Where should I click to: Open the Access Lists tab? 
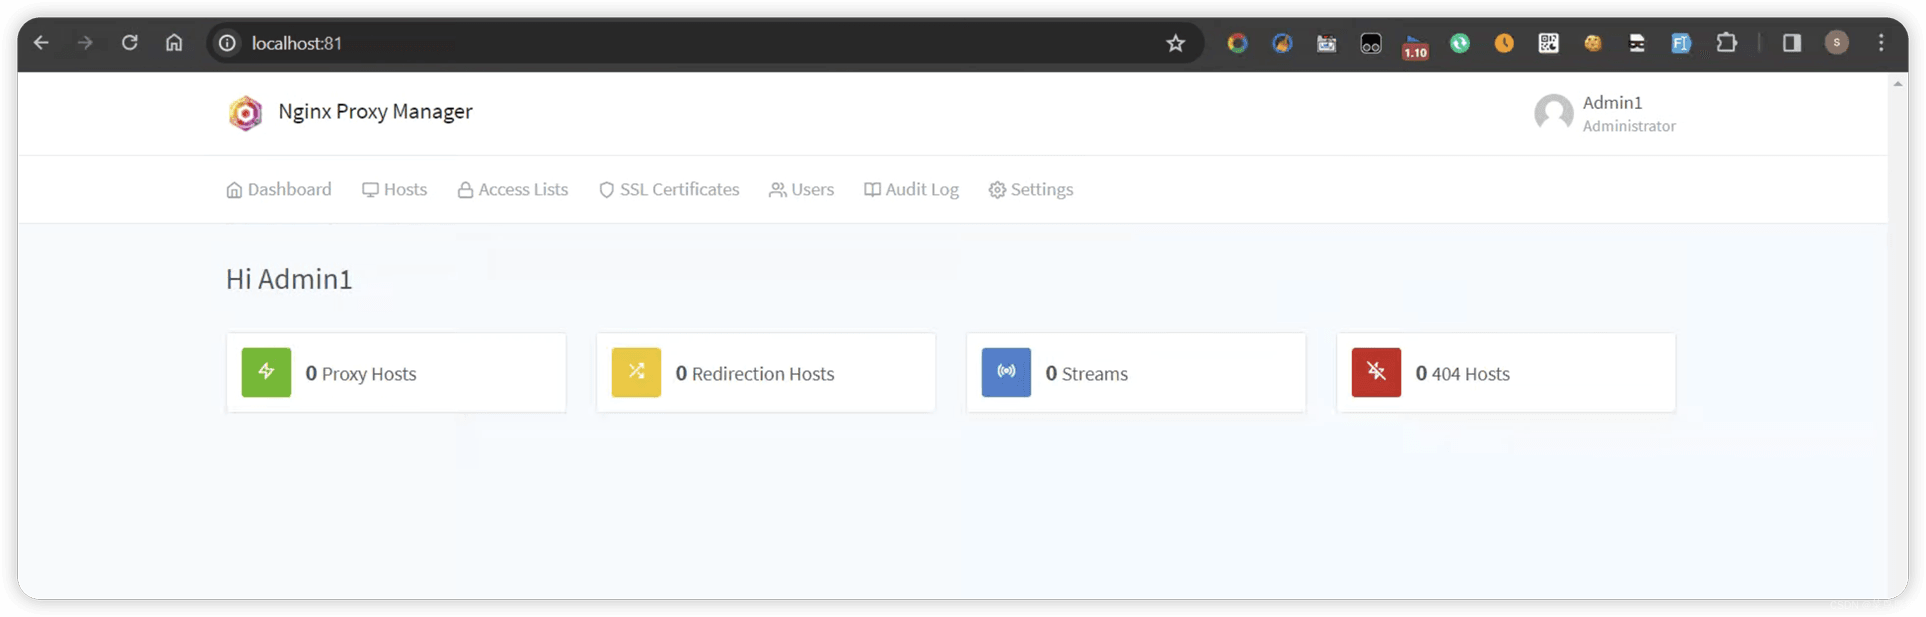coord(513,190)
